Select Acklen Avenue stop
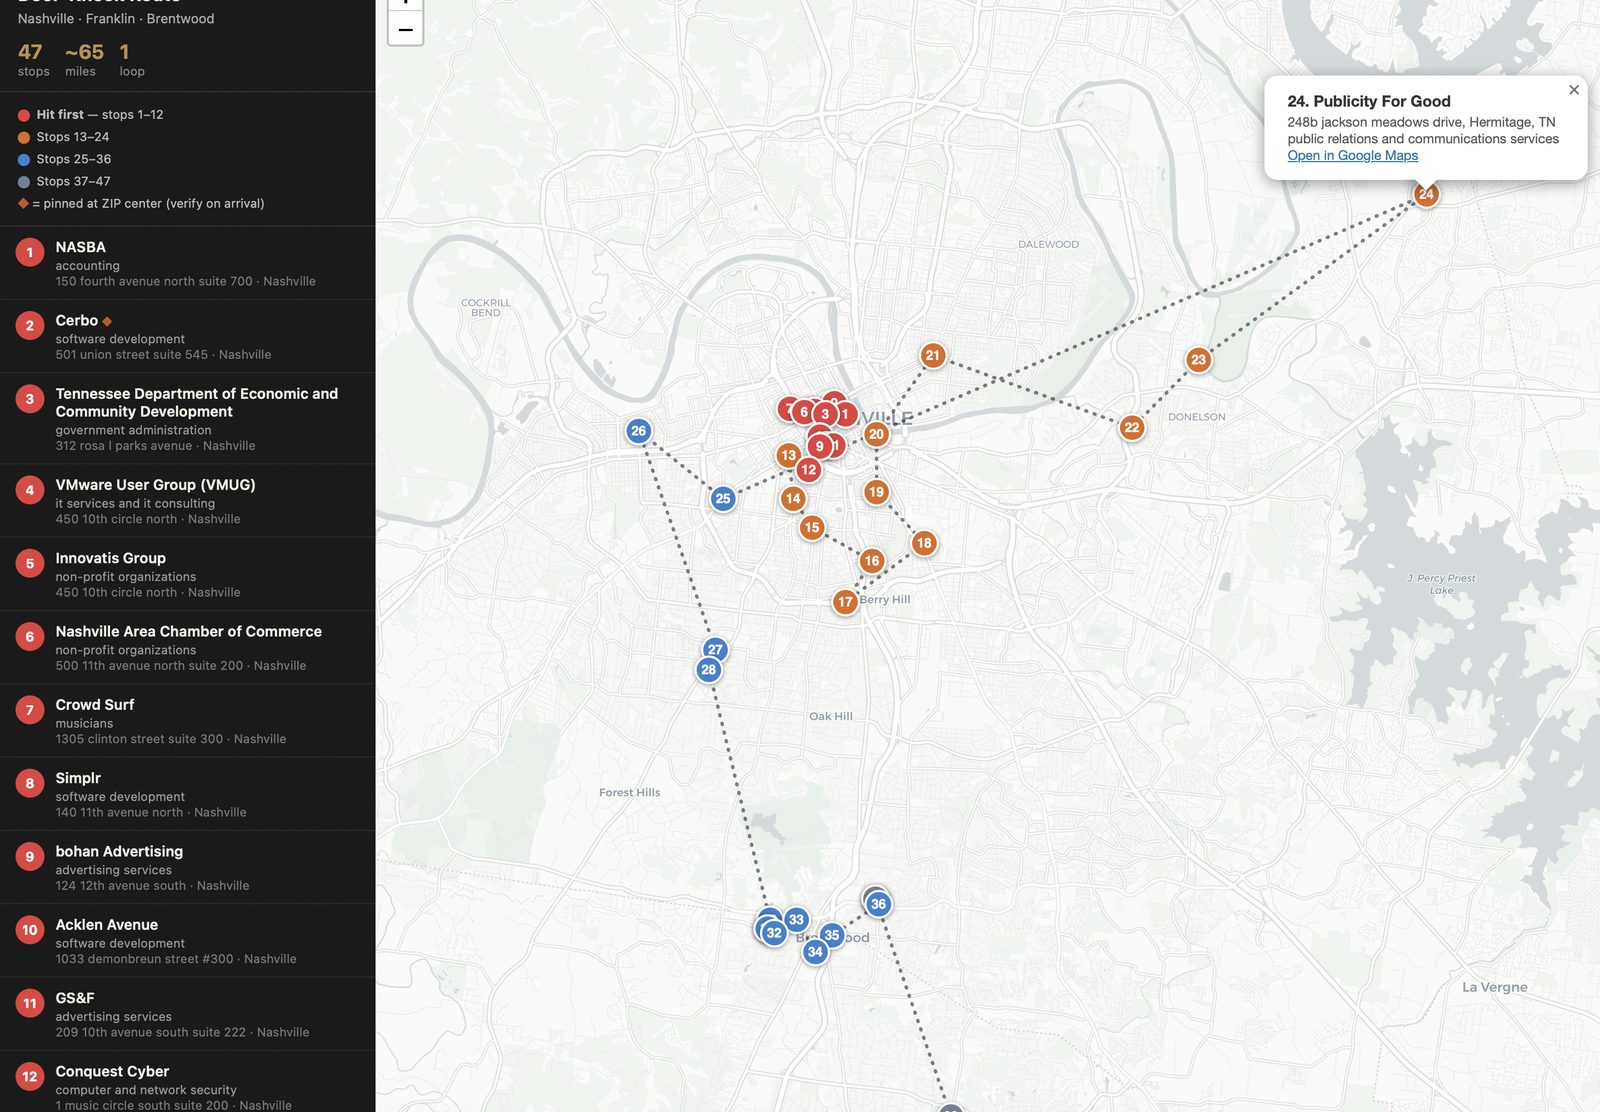Viewport: 1600px width, 1112px height. (187, 941)
